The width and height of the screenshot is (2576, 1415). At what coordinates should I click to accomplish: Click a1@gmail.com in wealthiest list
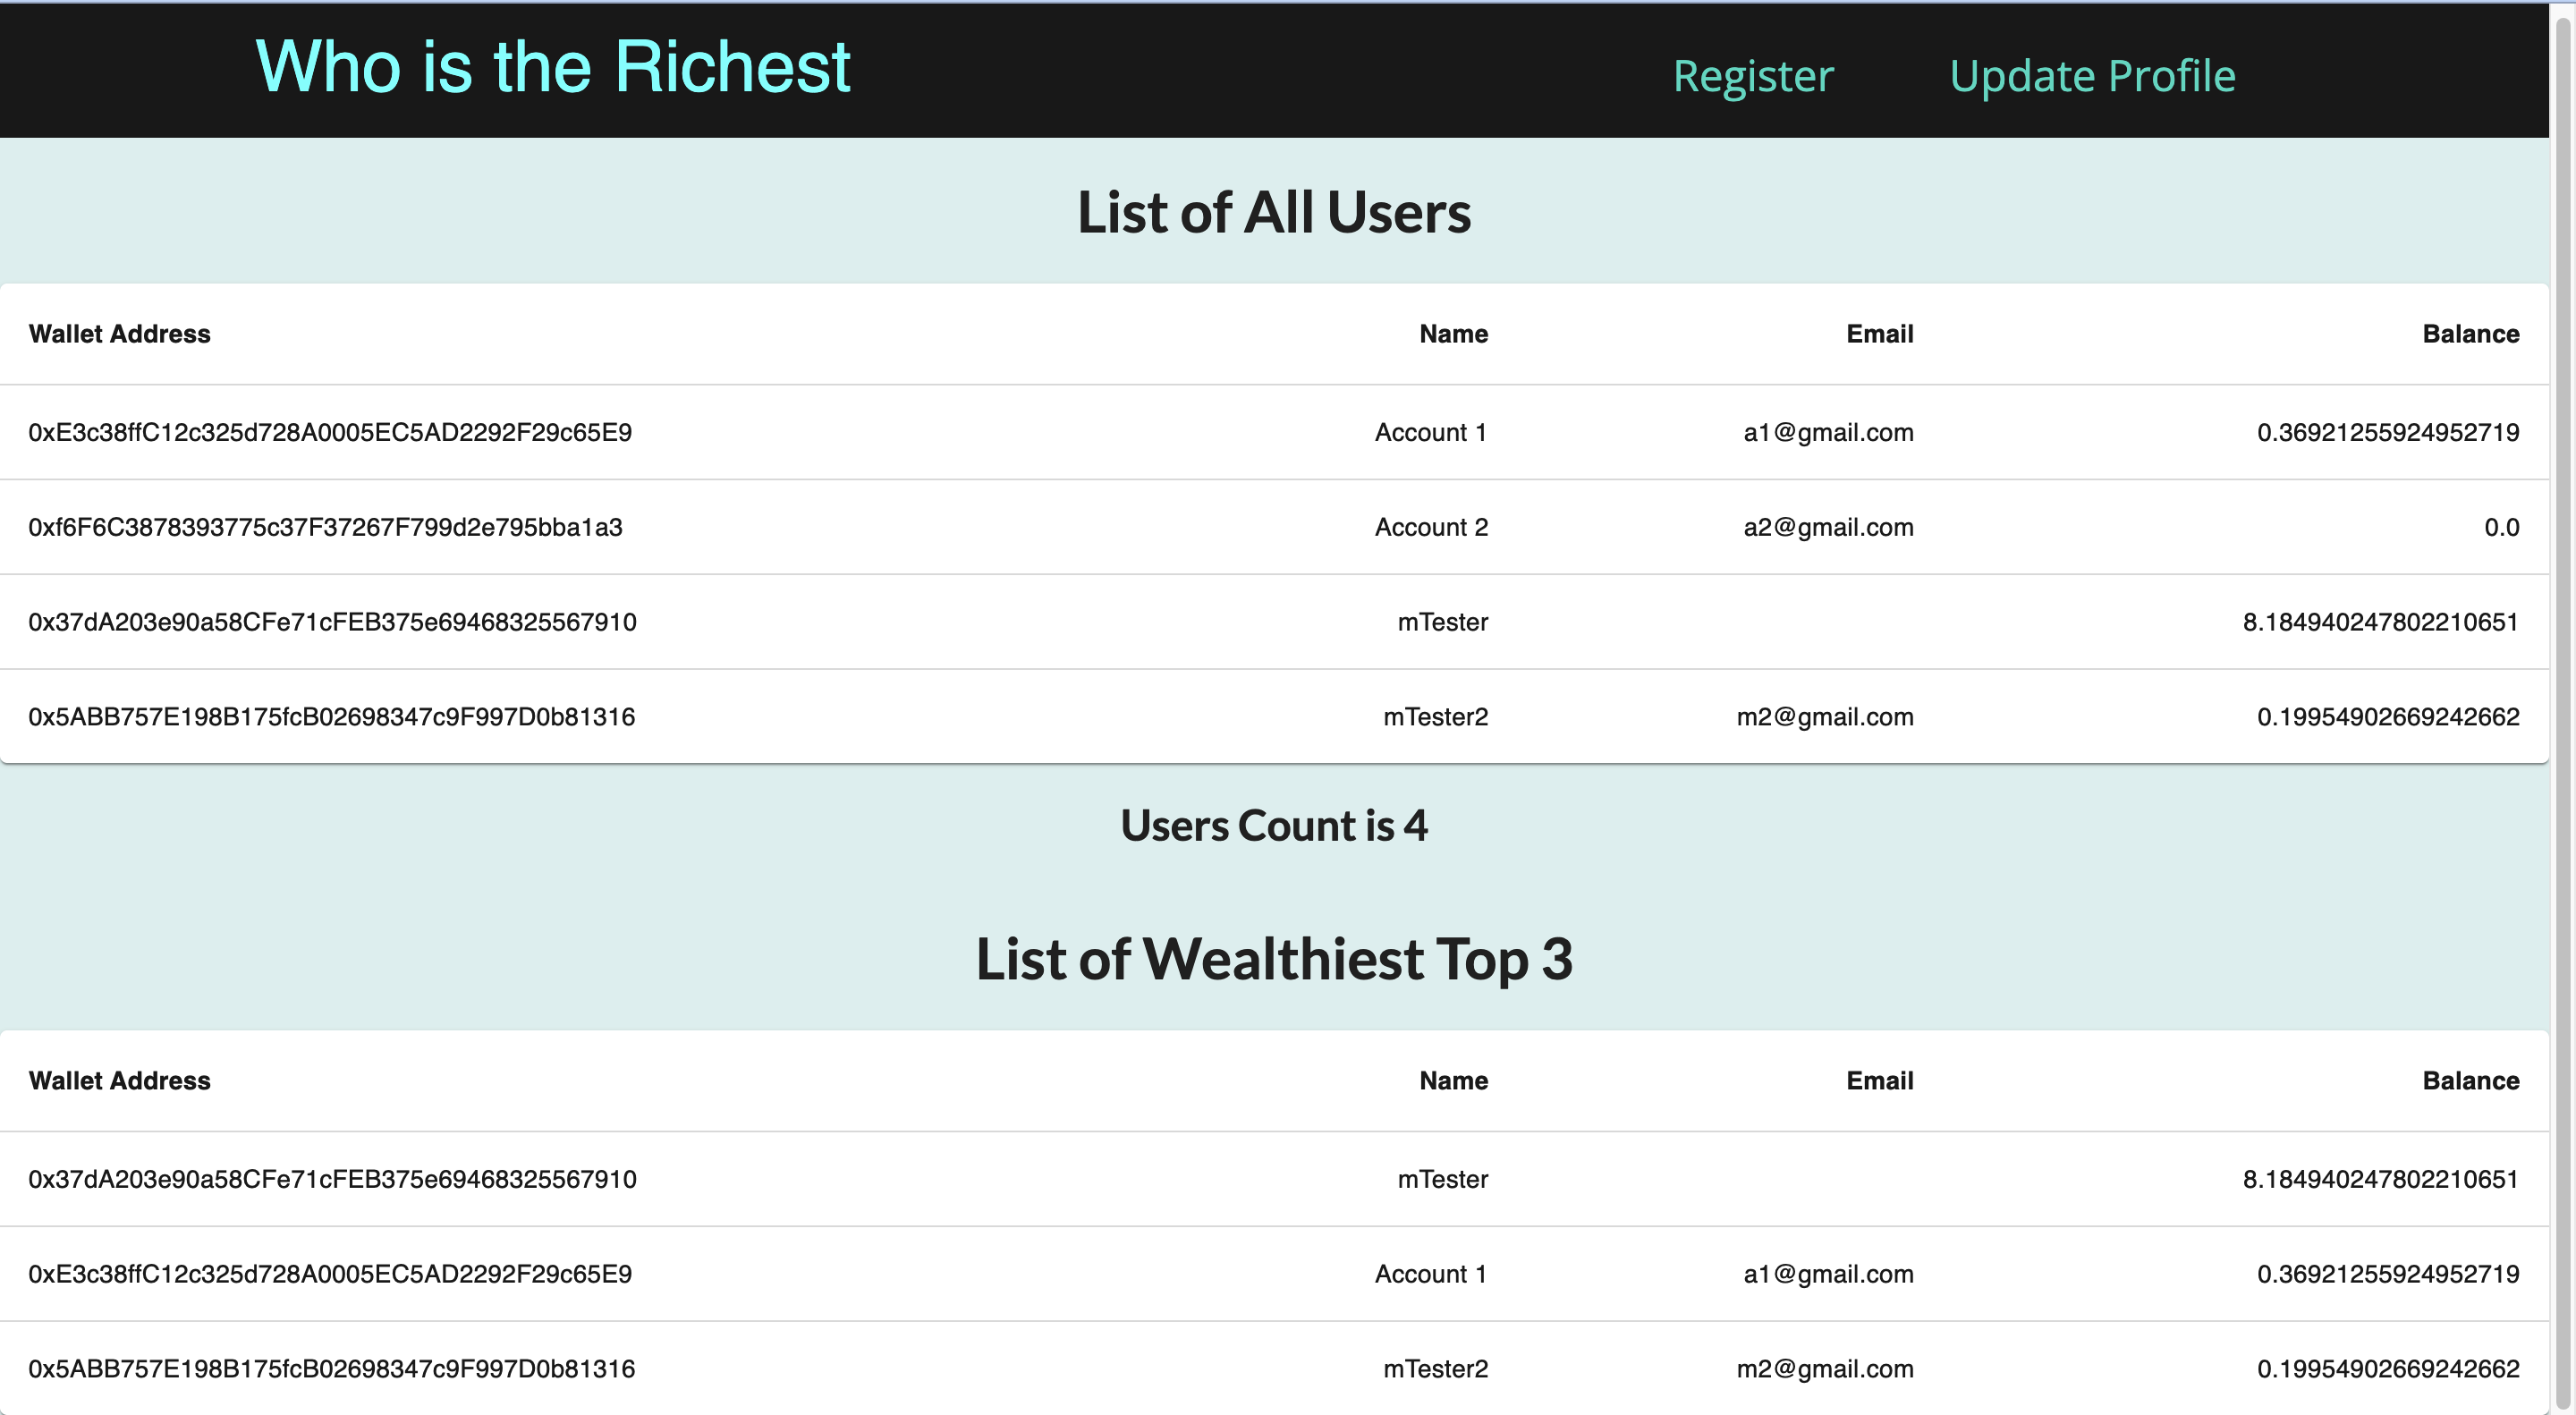tap(1828, 1273)
